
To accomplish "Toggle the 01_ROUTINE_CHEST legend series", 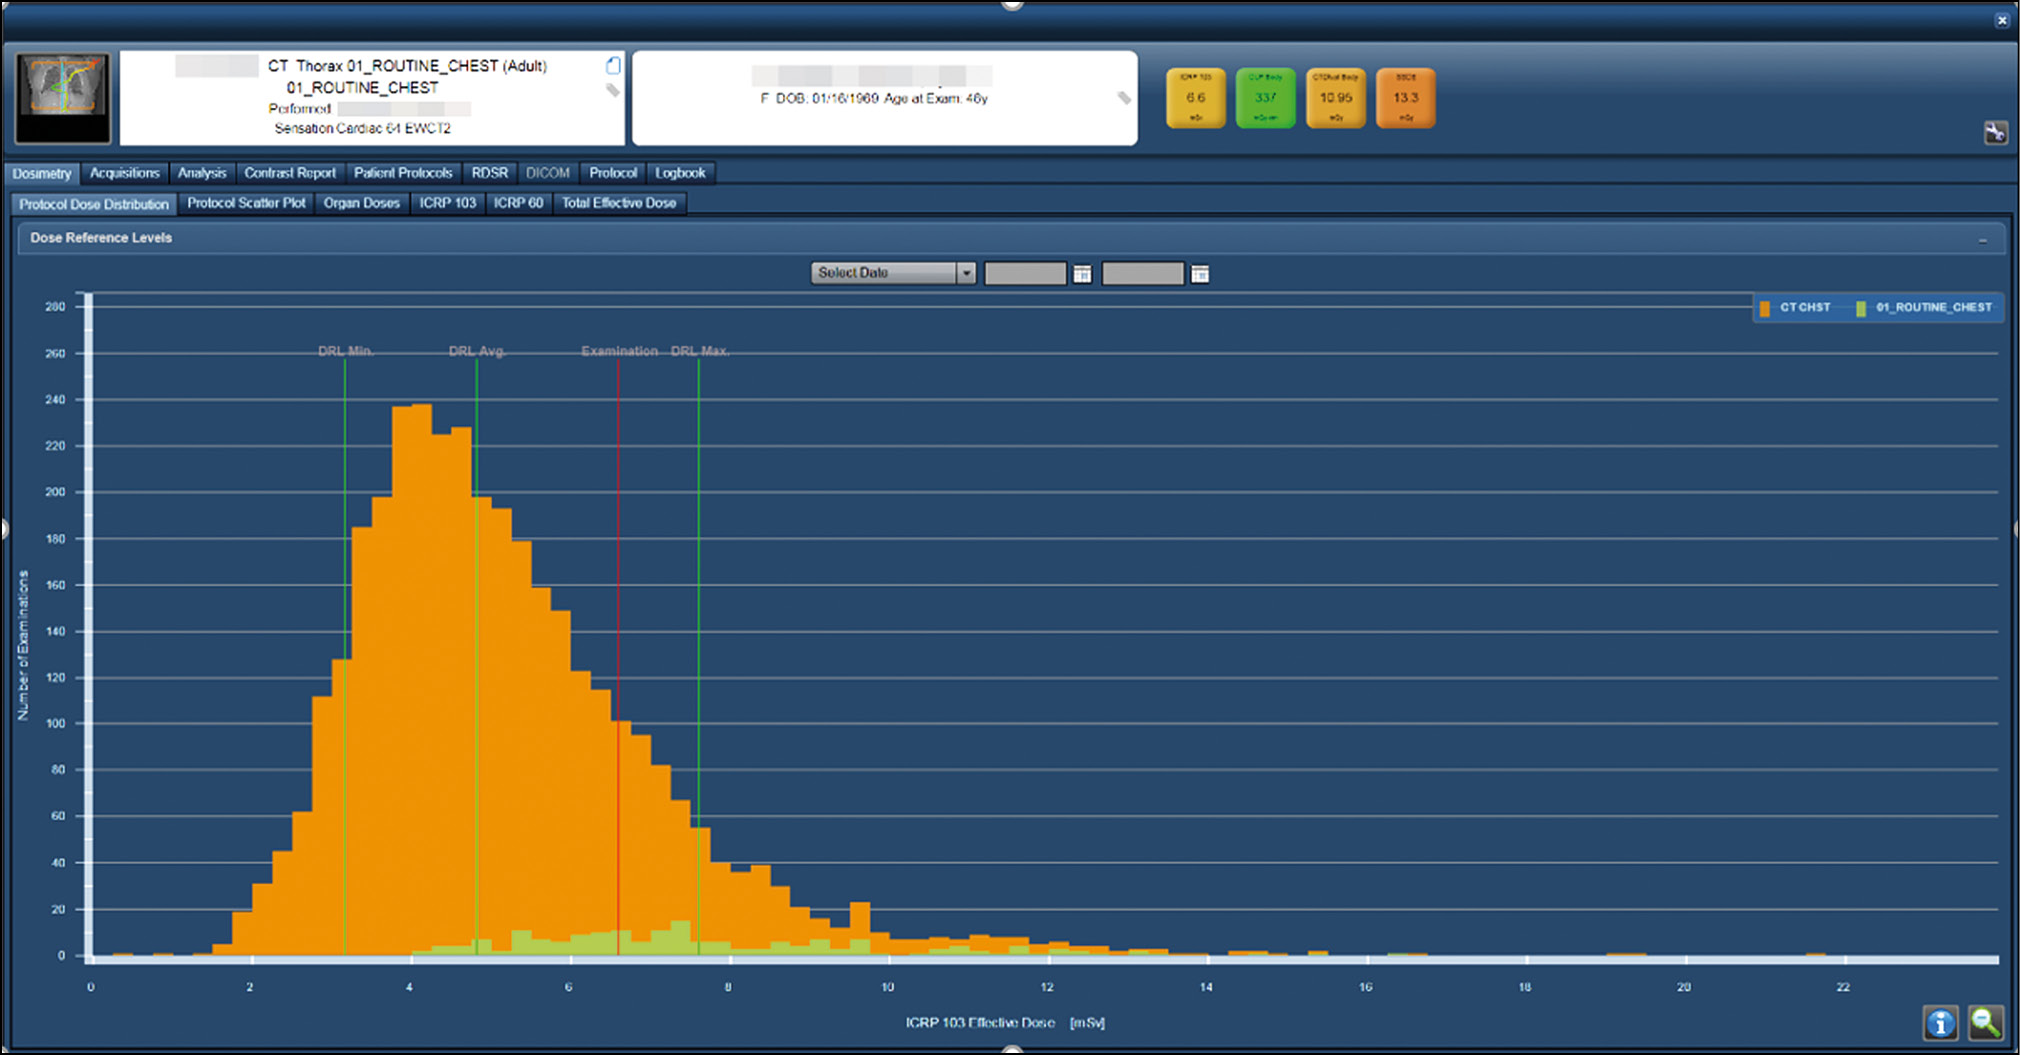I will [x=1924, y=308].
